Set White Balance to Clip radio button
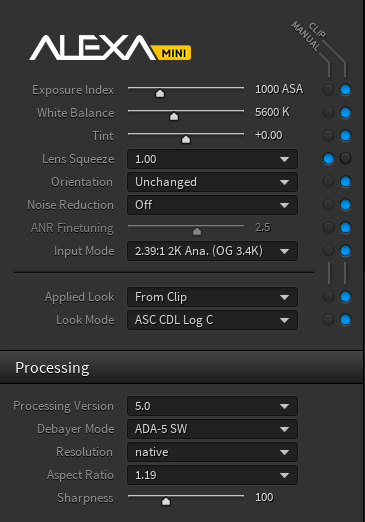 click(345, 112)
